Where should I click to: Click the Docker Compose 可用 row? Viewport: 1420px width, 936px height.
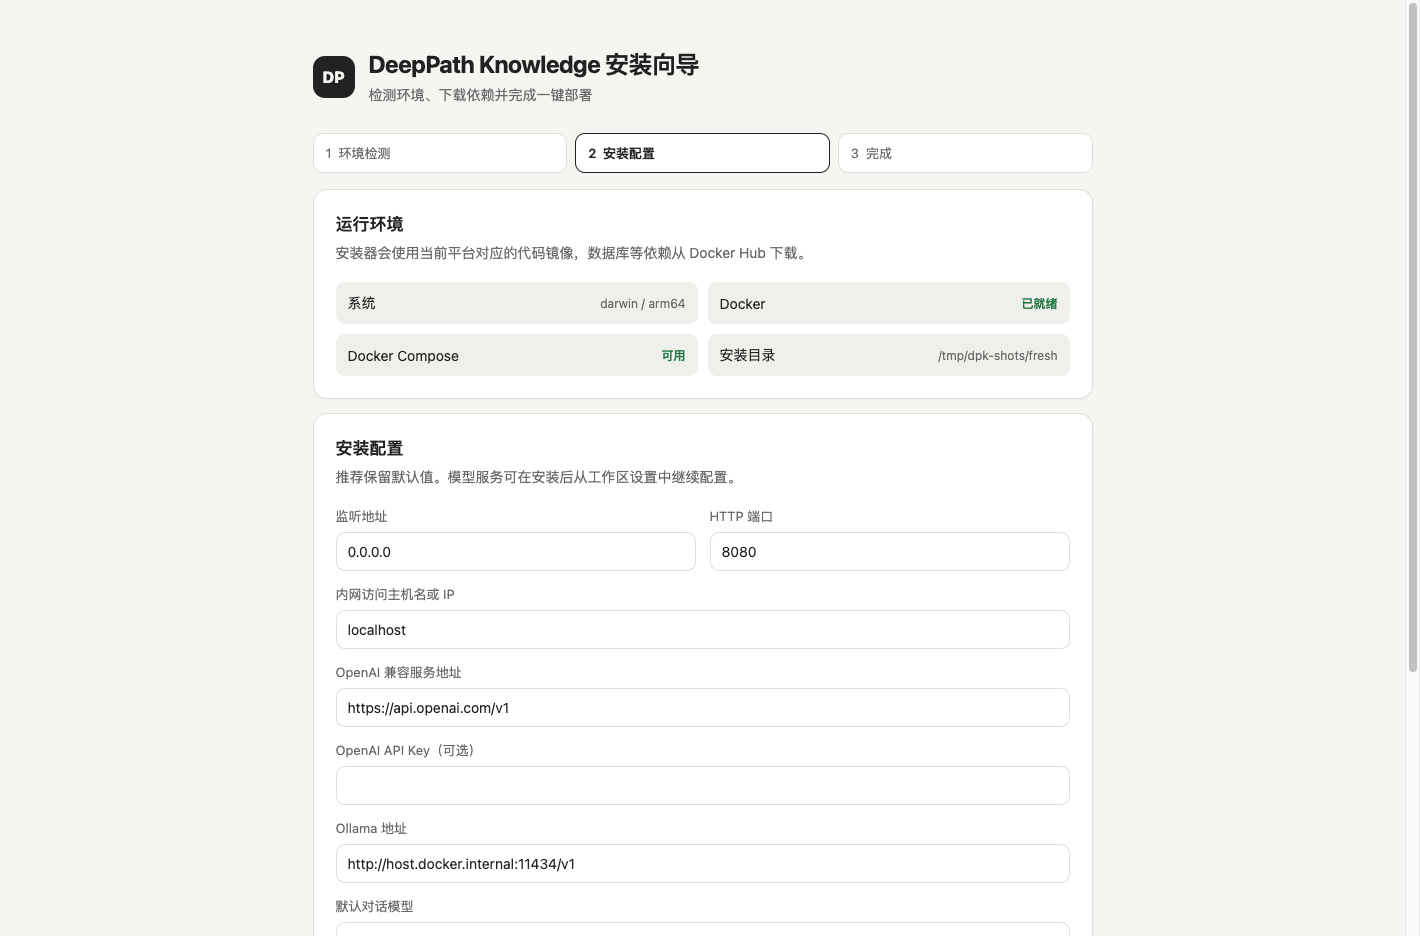tap(517, 355)
